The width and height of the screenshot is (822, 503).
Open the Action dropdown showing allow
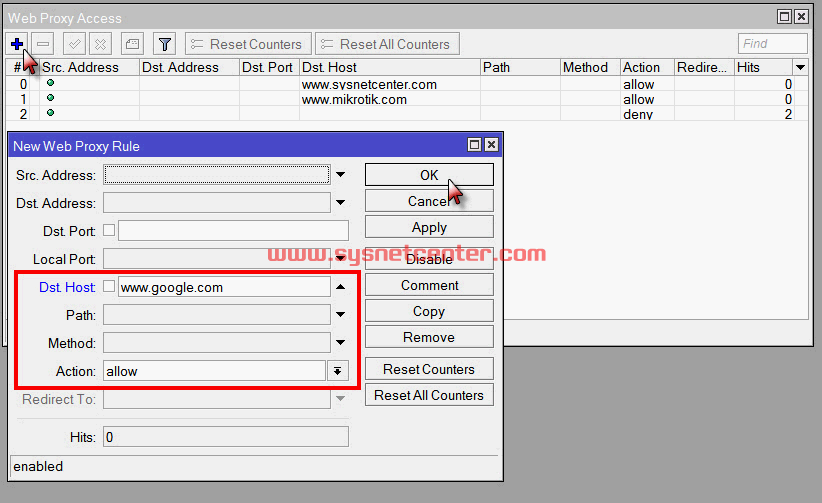[x=214, y=371]
